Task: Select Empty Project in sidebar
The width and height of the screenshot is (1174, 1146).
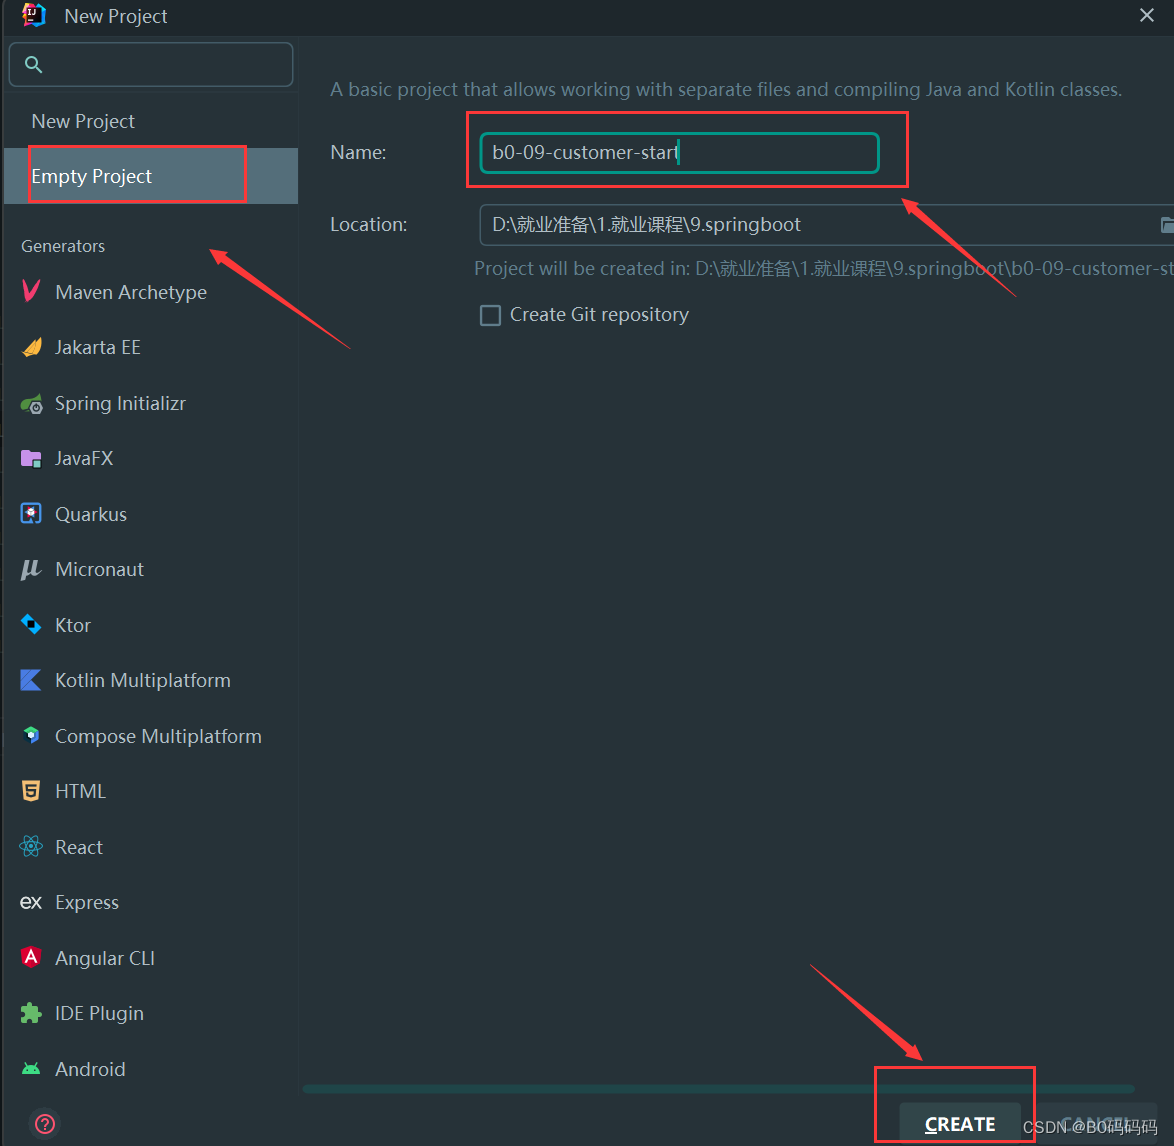Action: pyautogui.click(x=151, y=176)
